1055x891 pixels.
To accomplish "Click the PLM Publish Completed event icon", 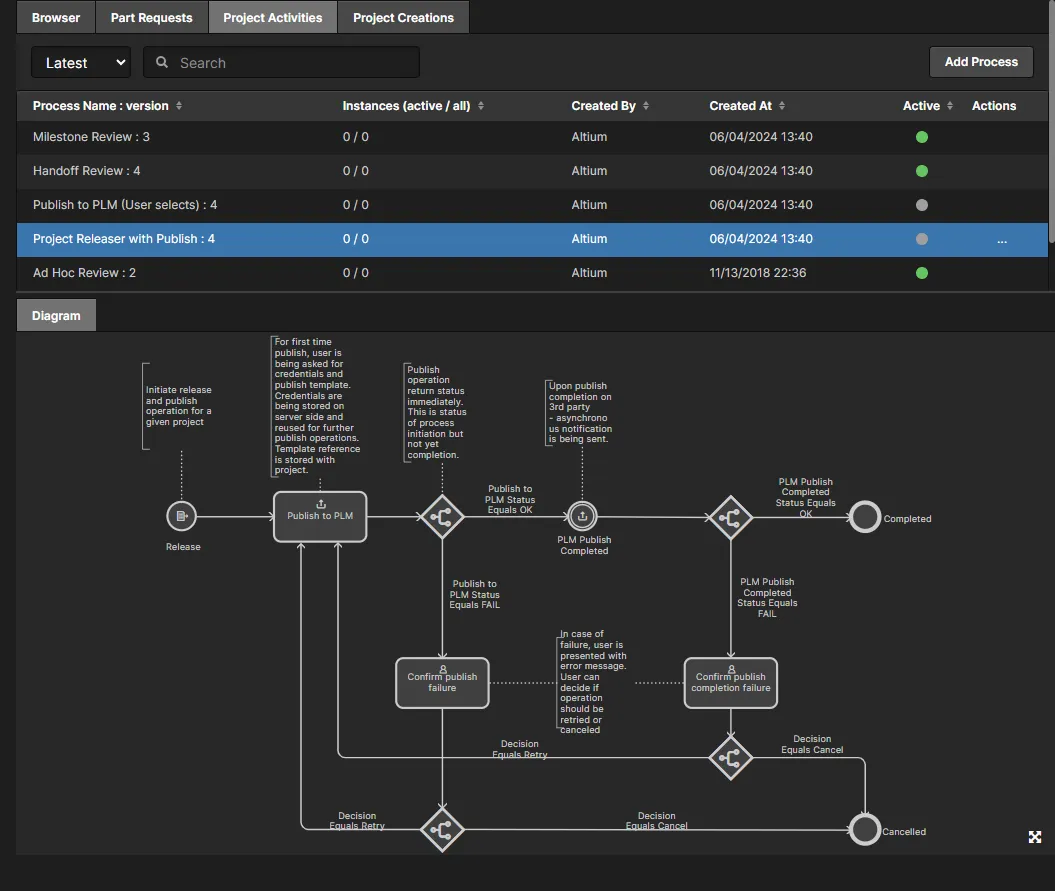I will coord(583,516).
